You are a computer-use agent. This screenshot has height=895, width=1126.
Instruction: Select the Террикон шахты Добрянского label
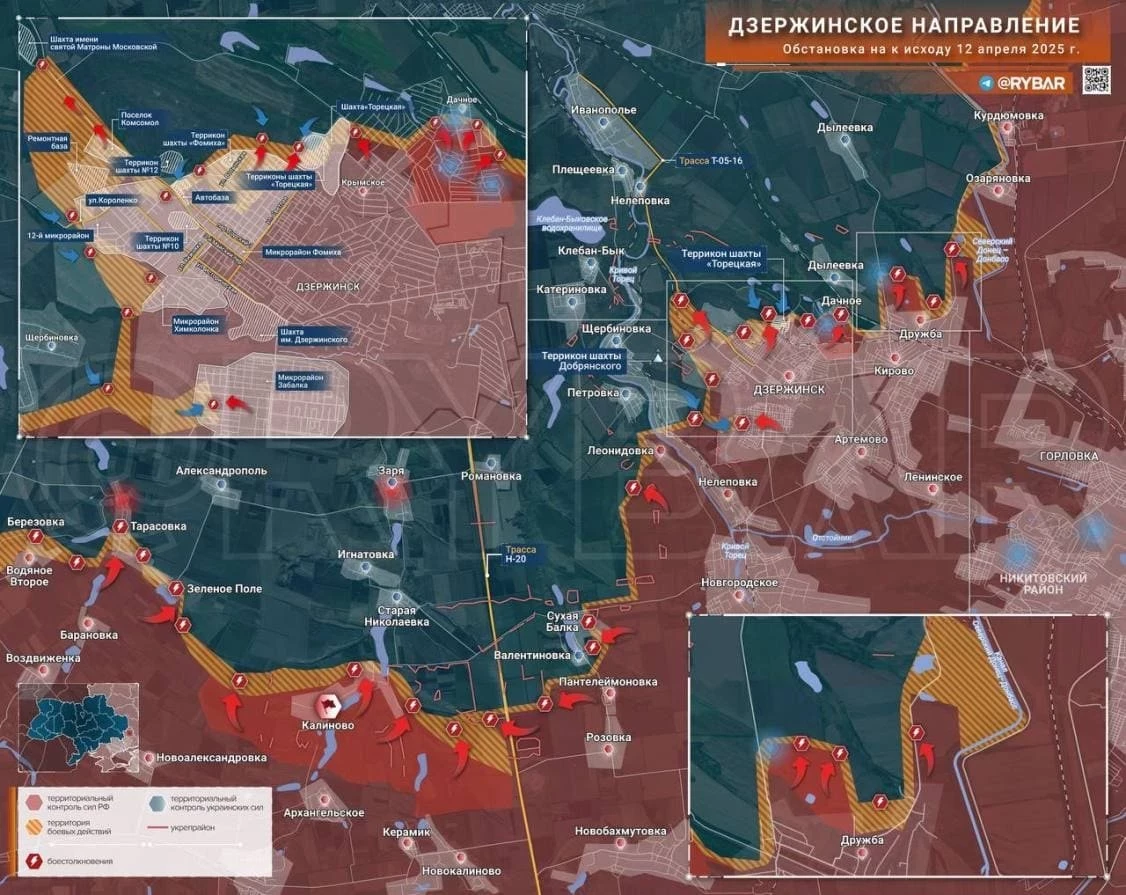(x=581, y=360)
